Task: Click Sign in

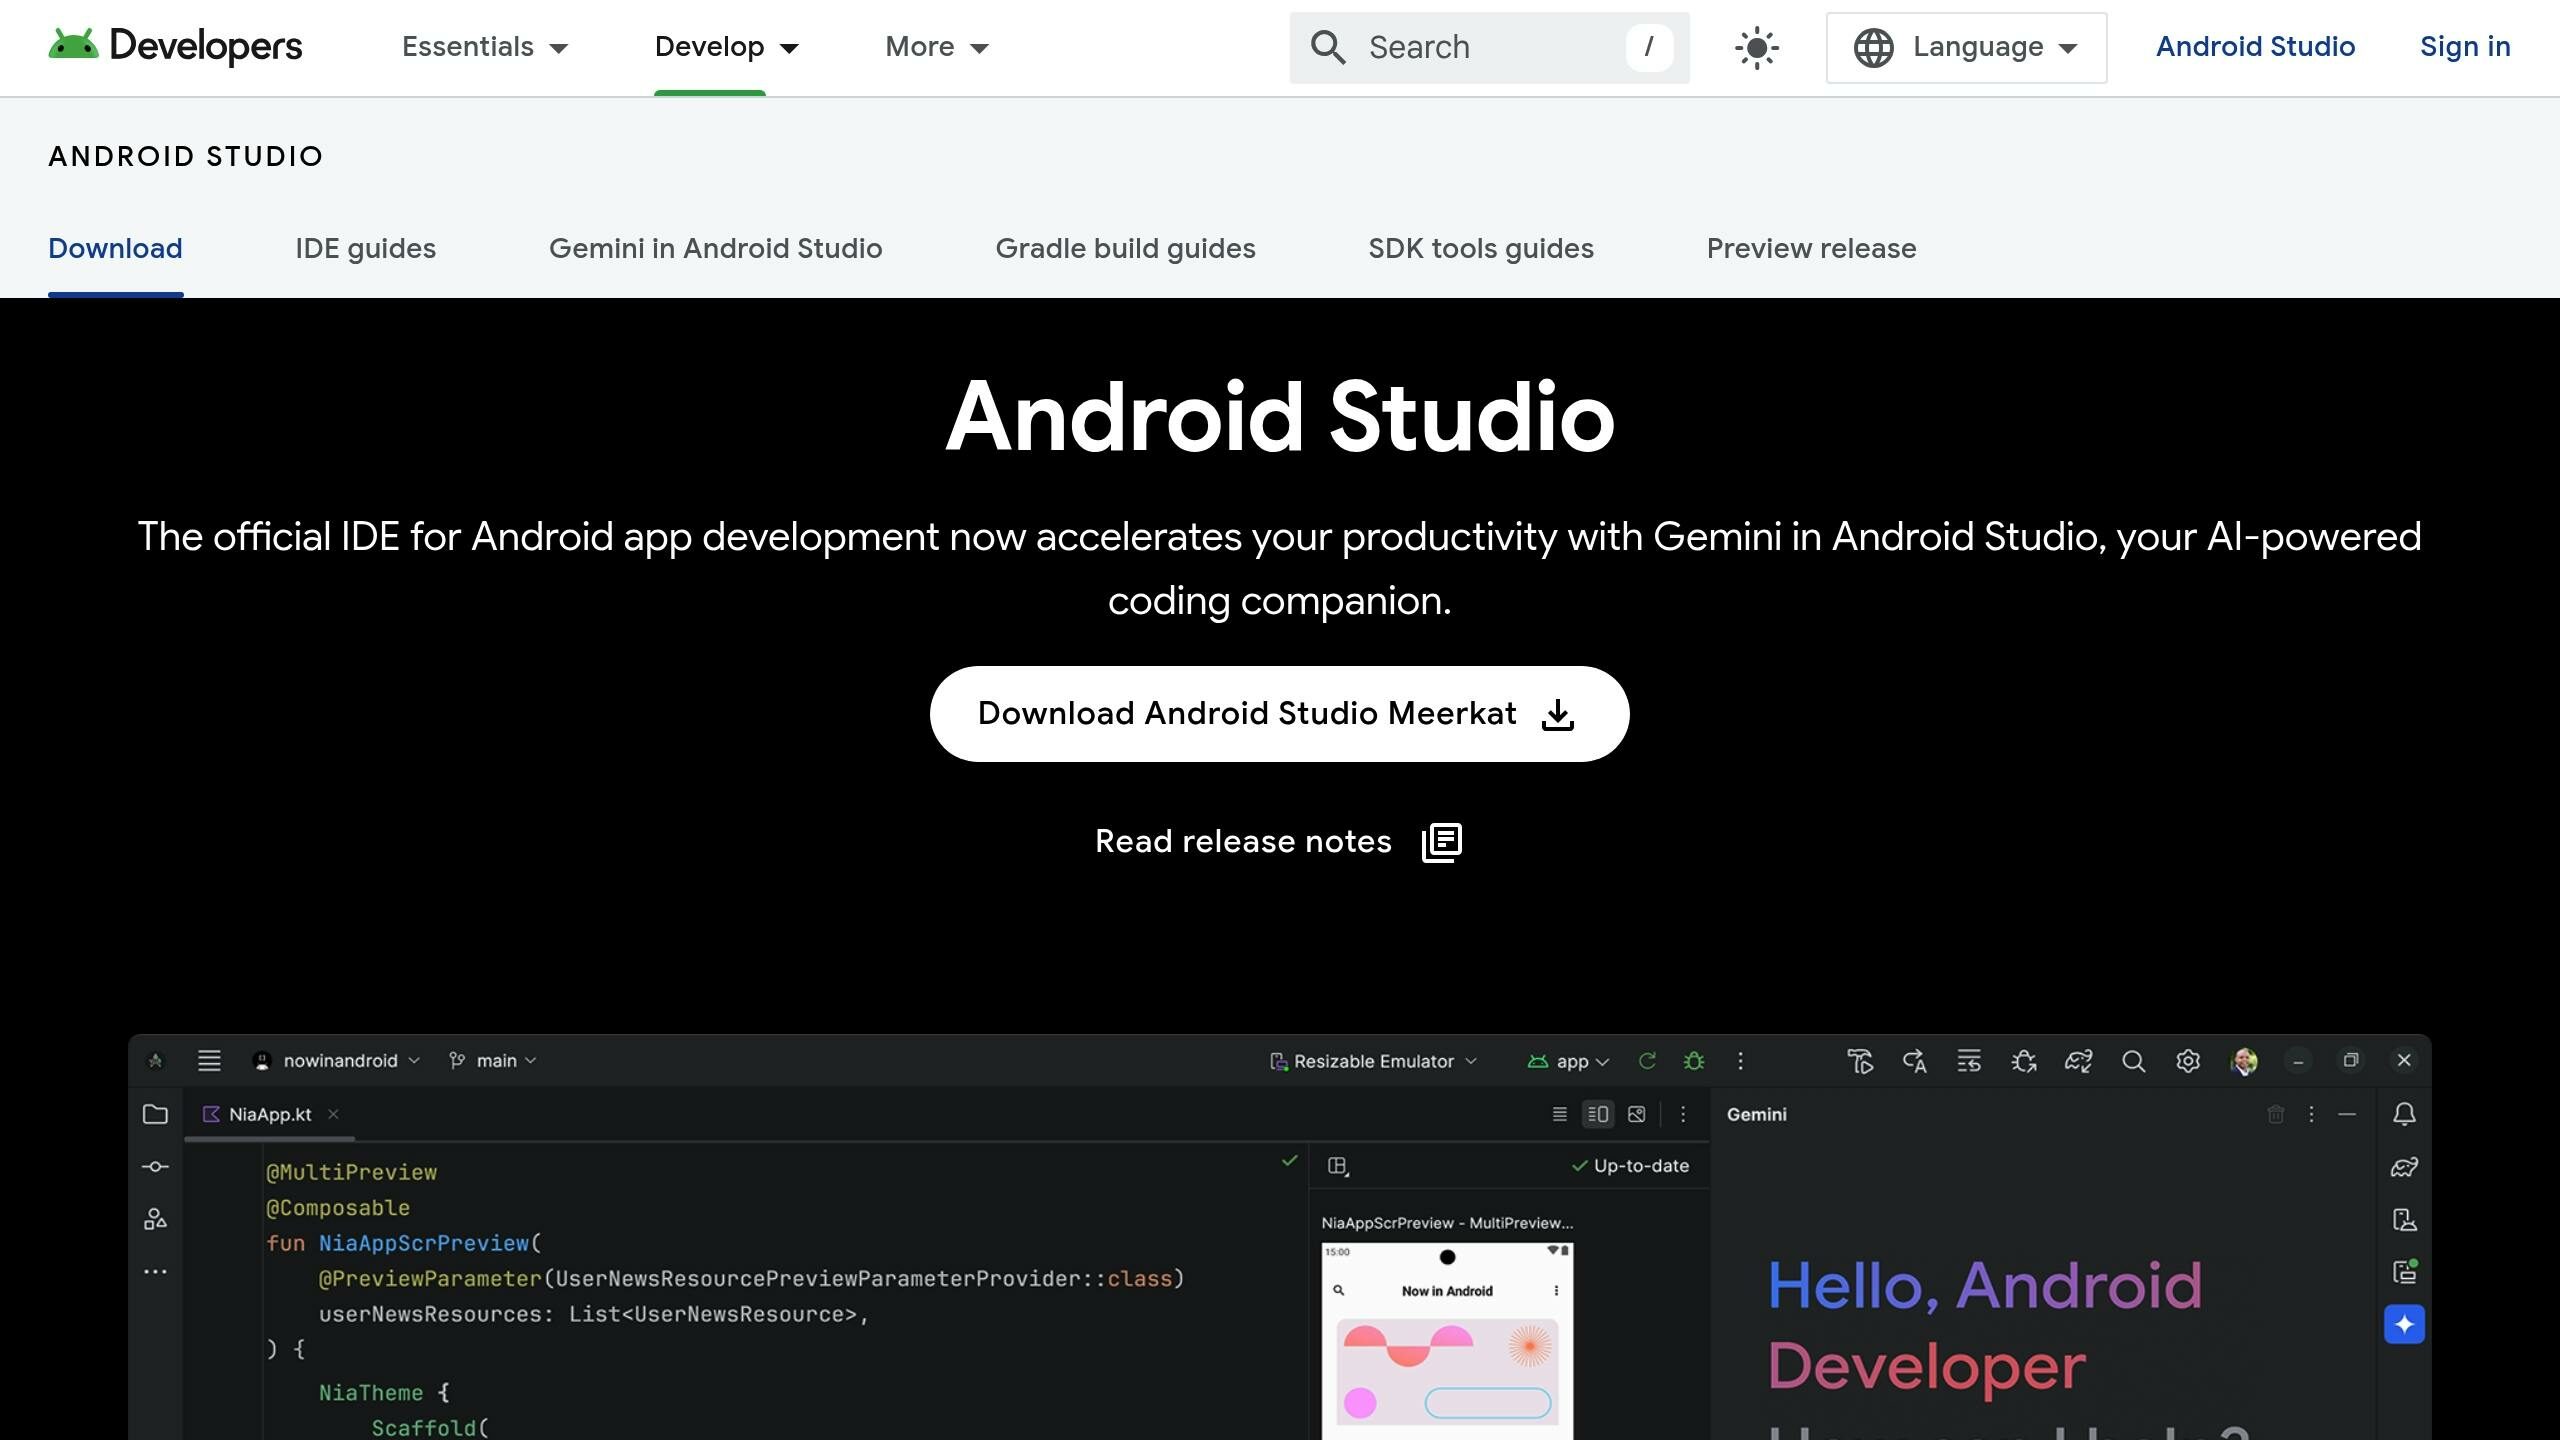Action: (x=2465, y=47)
